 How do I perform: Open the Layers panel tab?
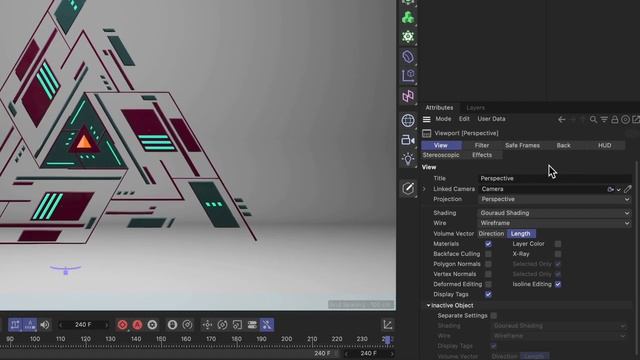click(476, 108)
